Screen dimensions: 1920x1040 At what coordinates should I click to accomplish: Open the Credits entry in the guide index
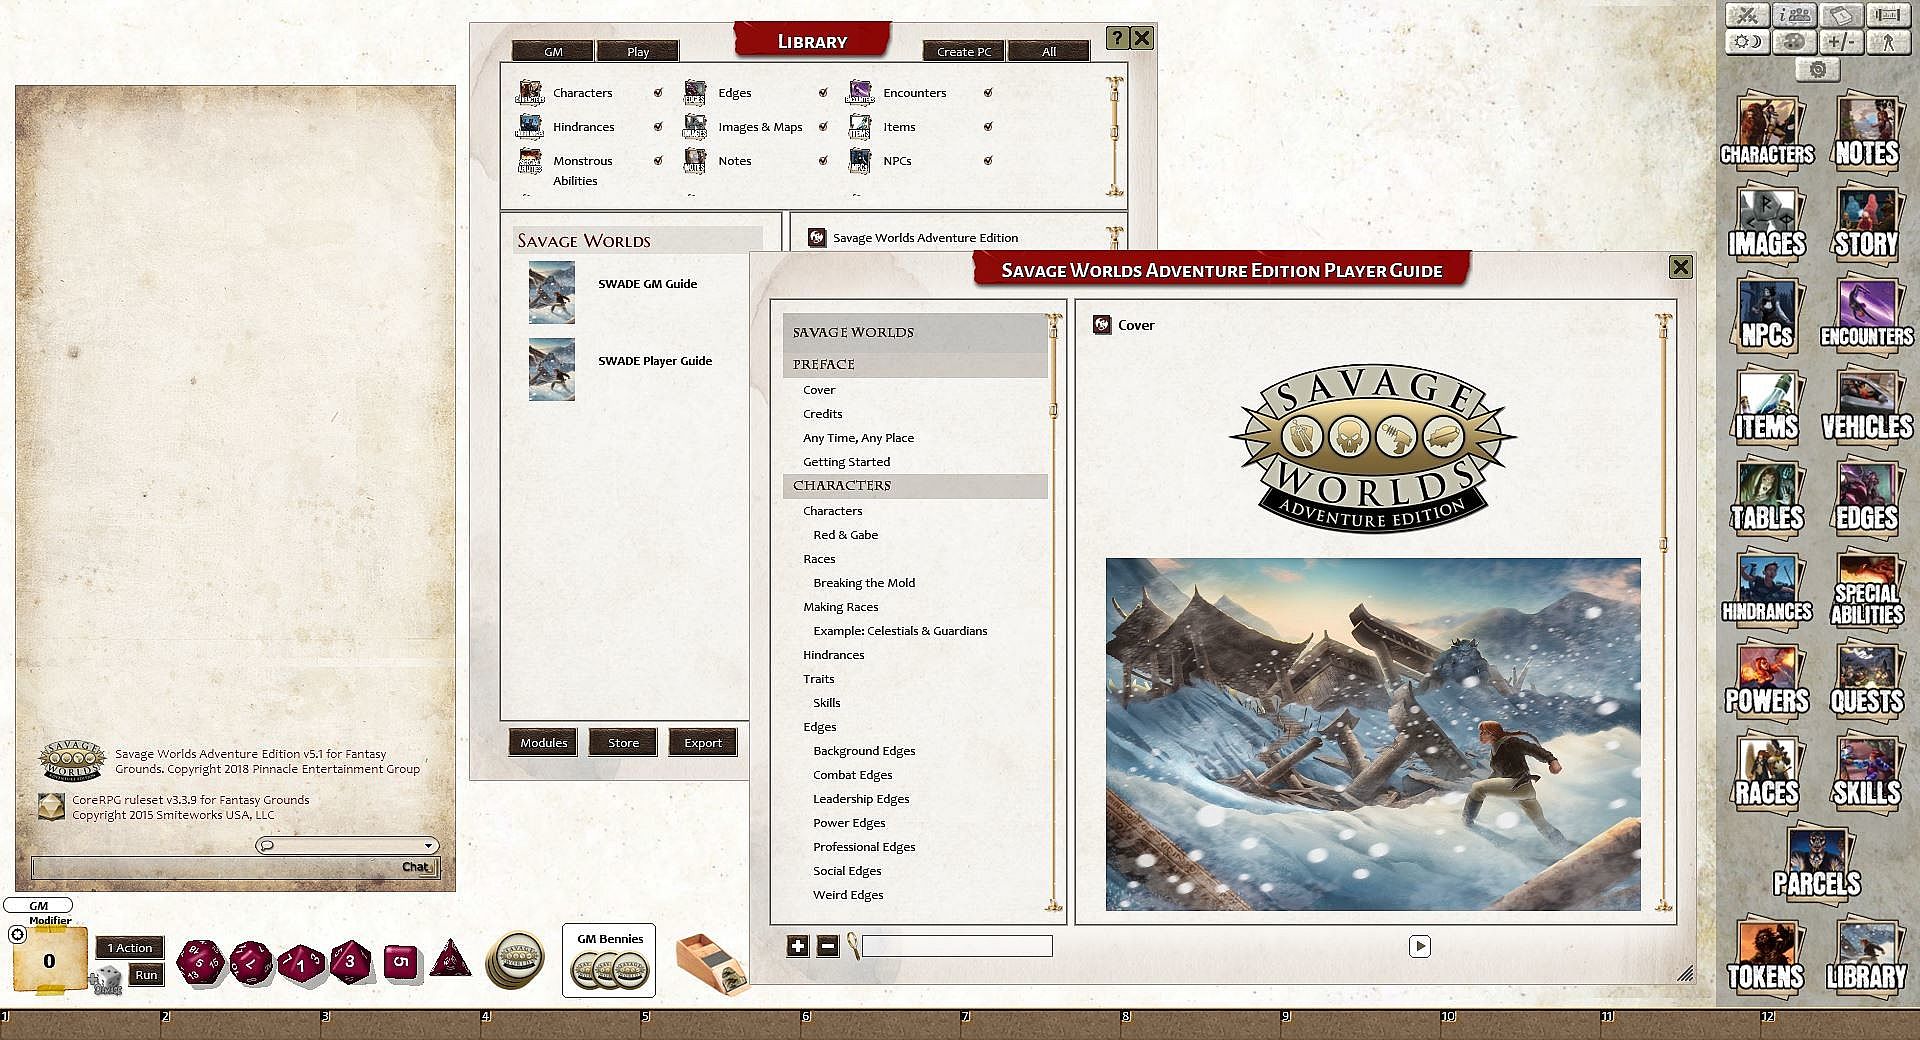(822, 414)
